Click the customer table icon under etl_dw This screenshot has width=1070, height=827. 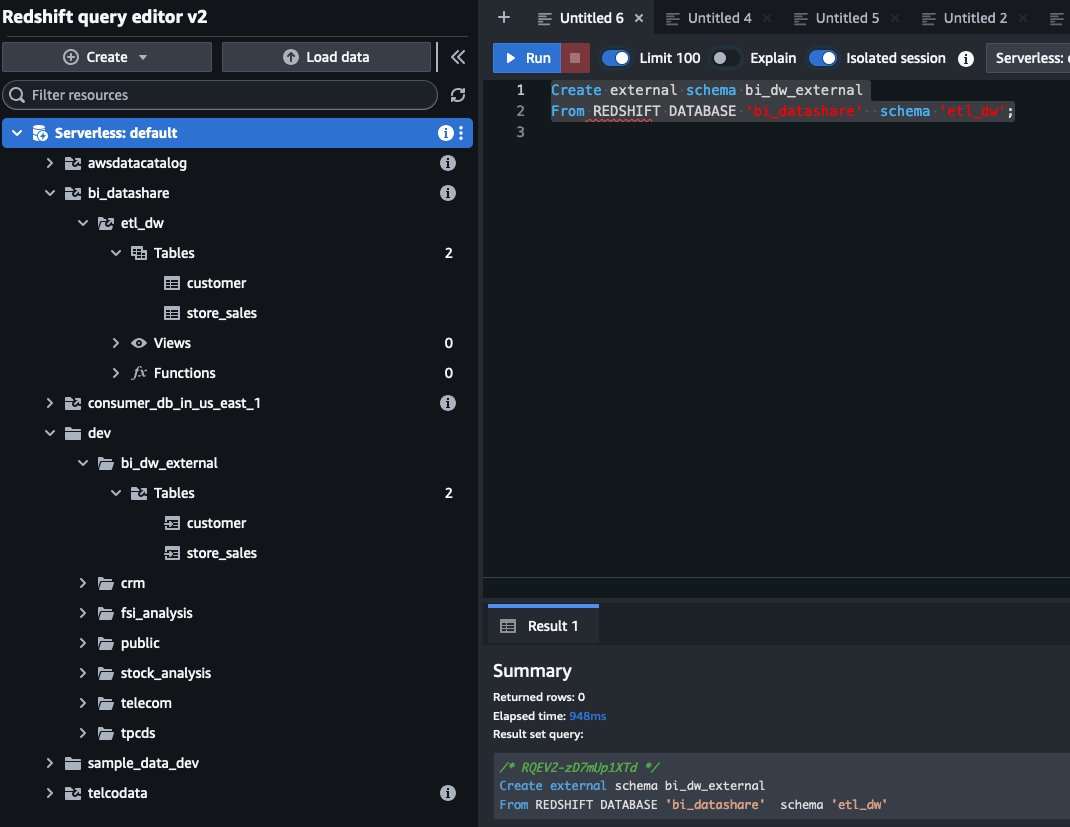pos(172,283)
